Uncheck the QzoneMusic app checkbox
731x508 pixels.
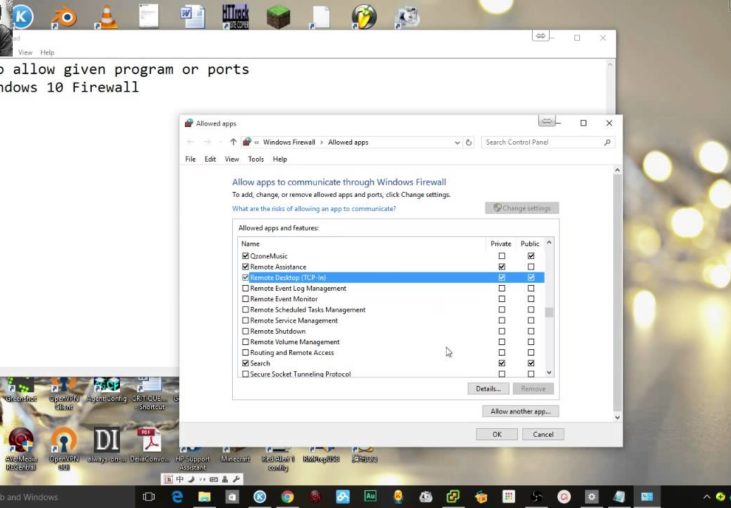(x=245, y=256)
